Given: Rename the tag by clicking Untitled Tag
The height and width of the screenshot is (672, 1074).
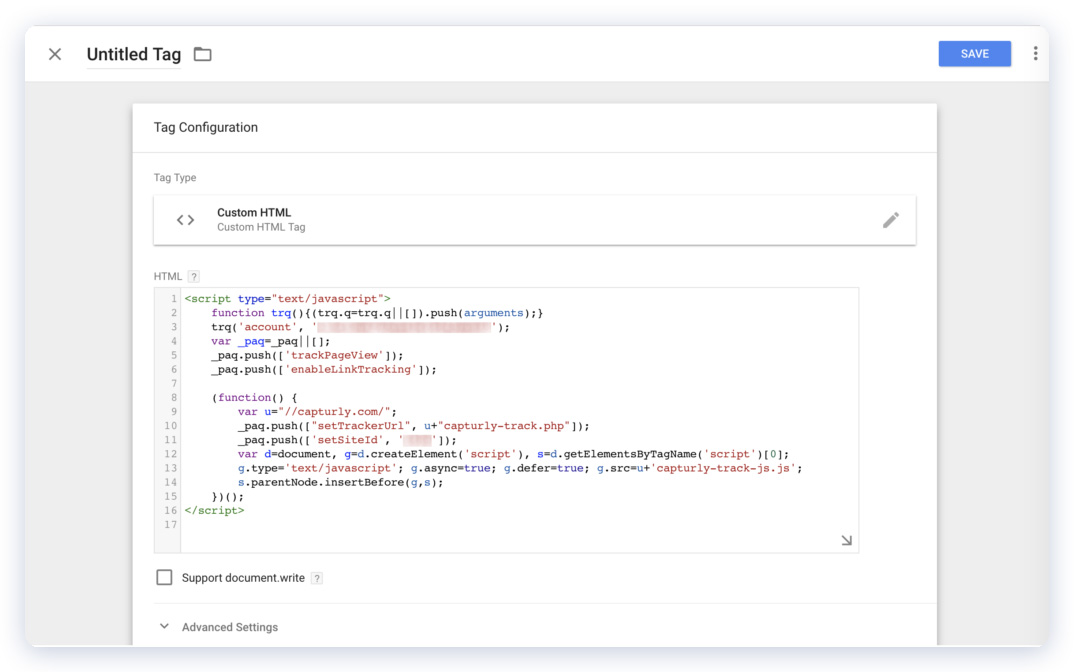Looking at the screenshot, I should pos(133,54).
